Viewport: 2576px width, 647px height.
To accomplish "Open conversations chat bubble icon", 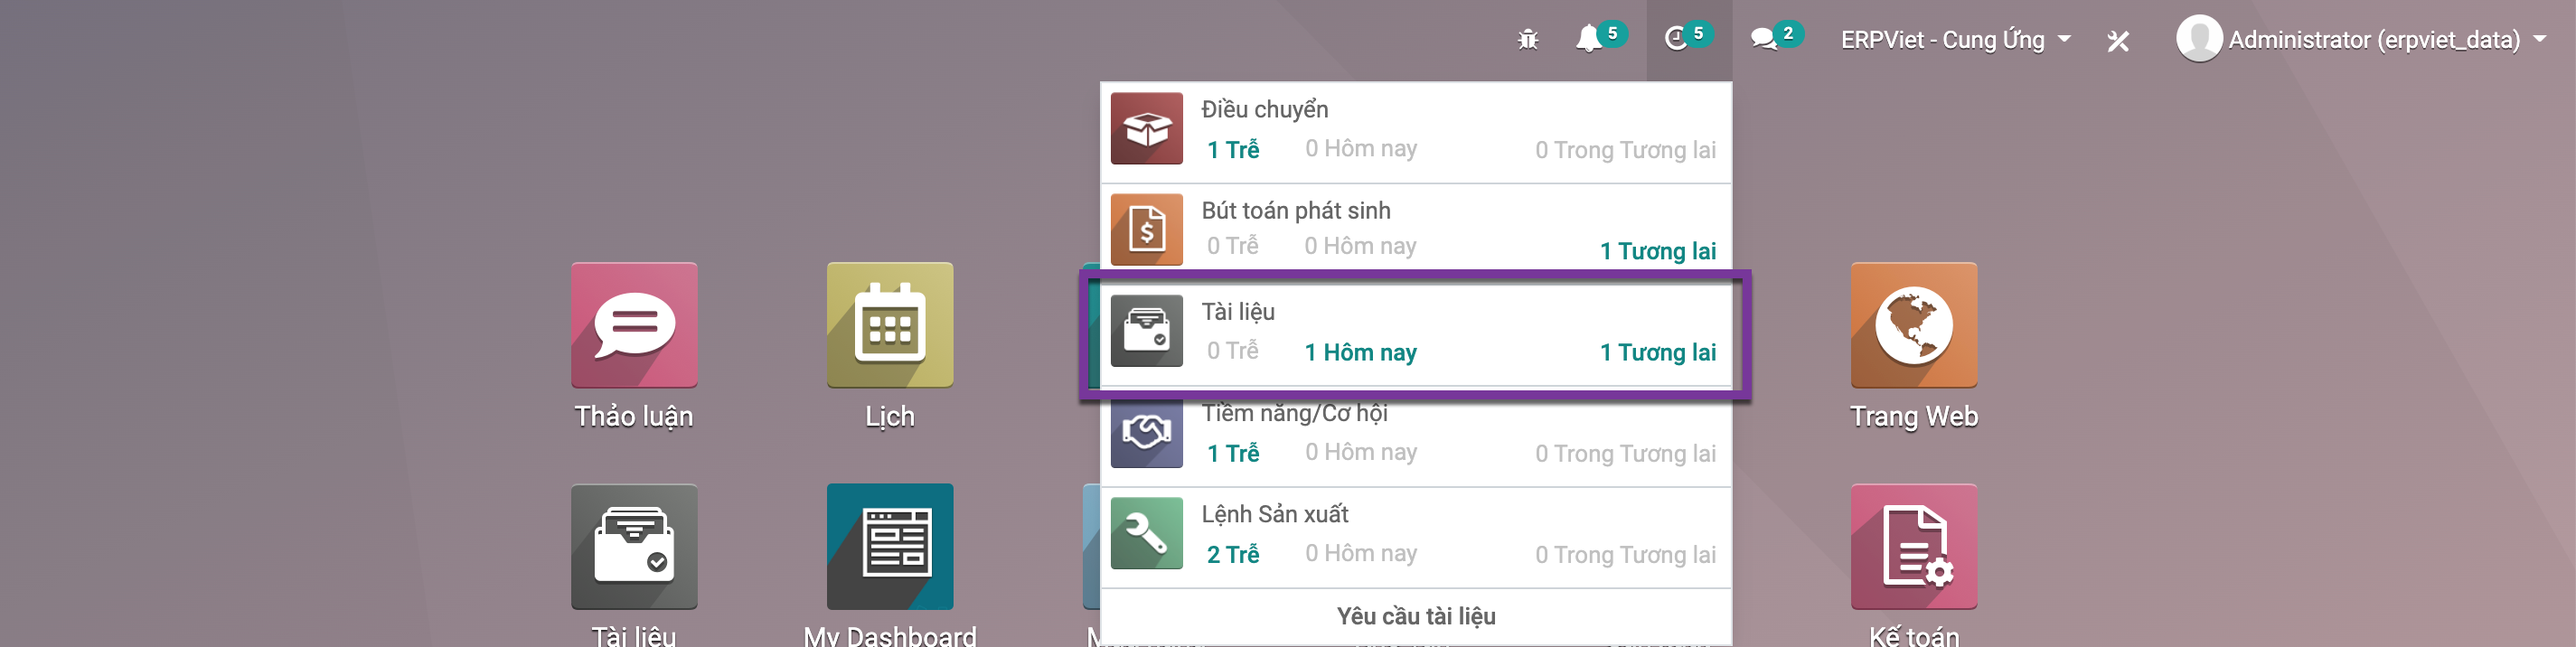I will click(1763, 40).
